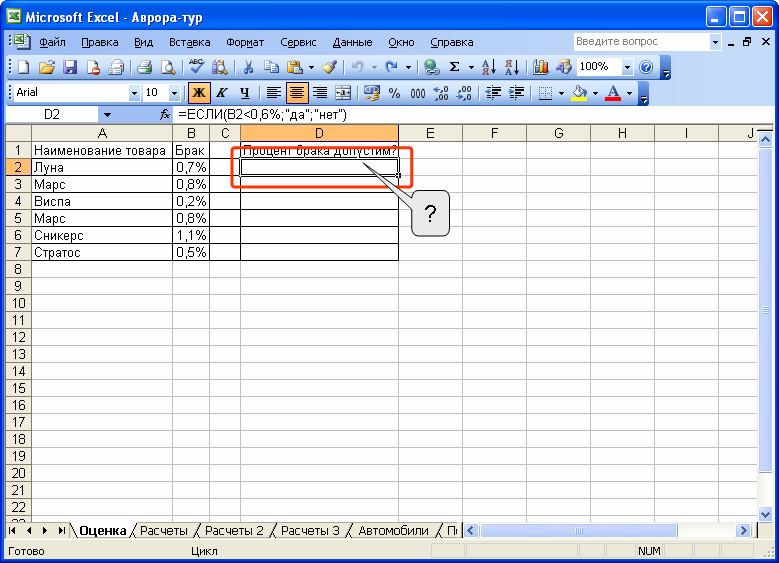Click the Cut scissors icon
The image size is (779, 563).
click(x=248, y=67)
